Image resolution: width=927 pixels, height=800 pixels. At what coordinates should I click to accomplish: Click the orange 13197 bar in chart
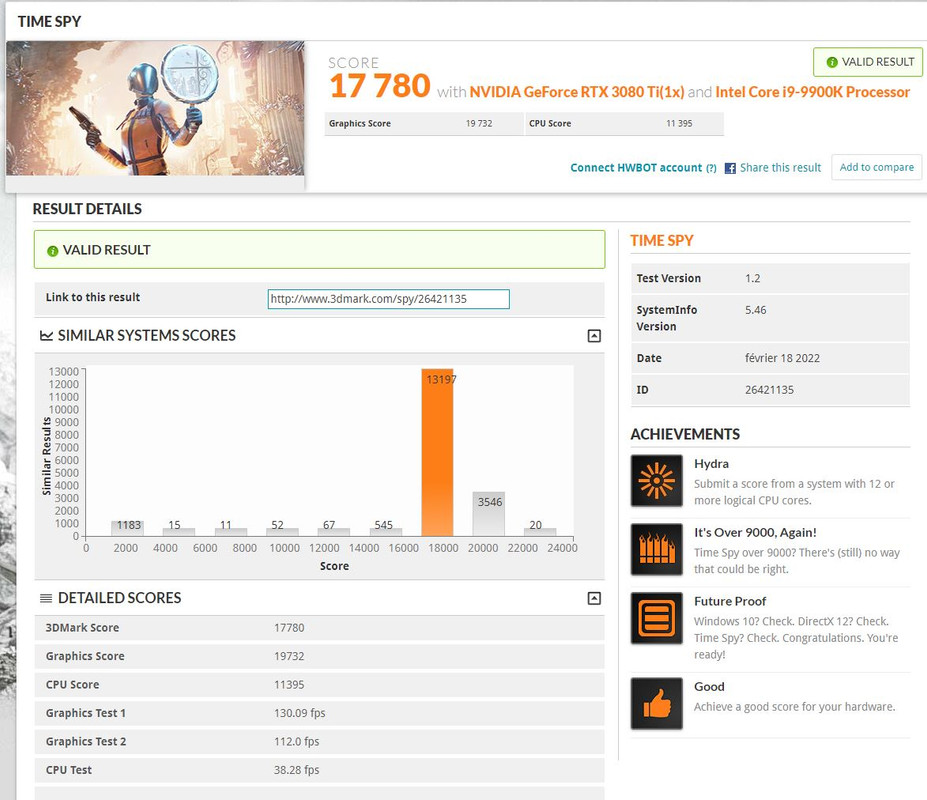point(437,452)
